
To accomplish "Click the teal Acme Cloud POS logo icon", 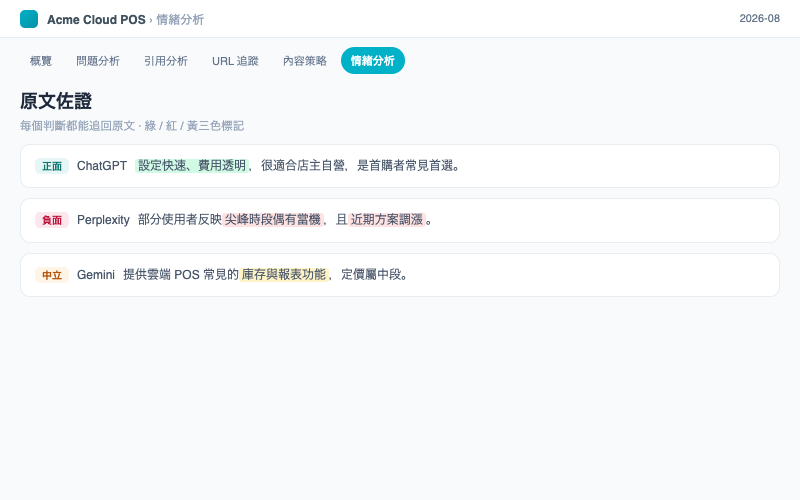I will tap(29, 19).
